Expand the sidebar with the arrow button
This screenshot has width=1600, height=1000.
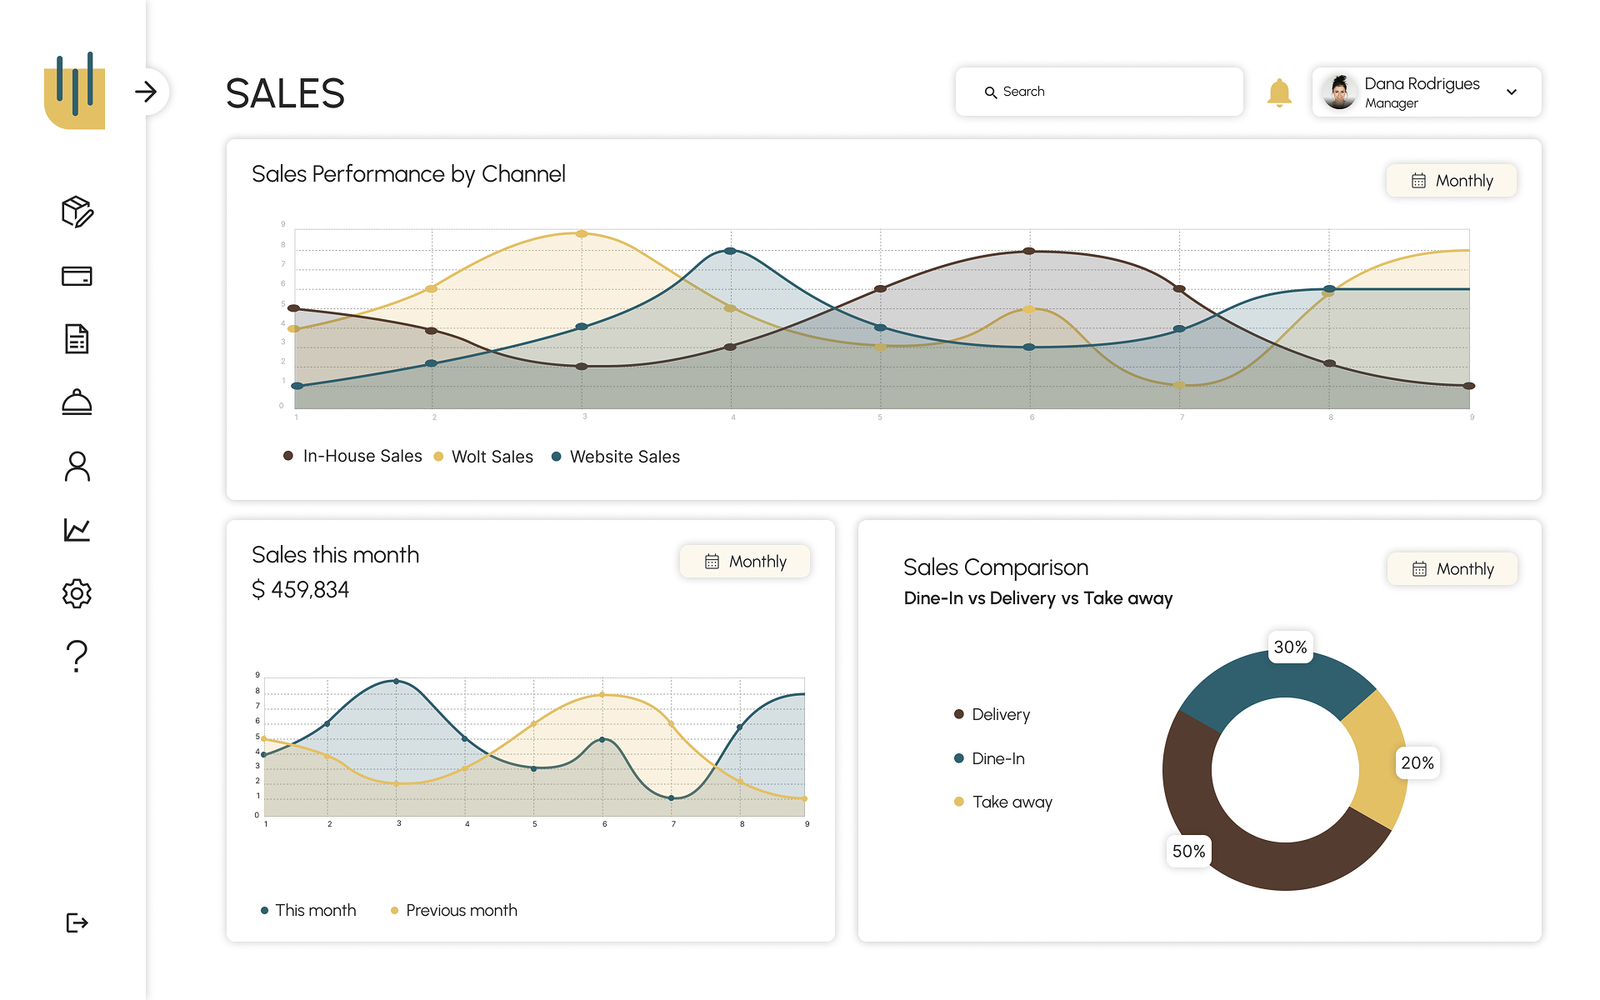[x=147, y=92]
